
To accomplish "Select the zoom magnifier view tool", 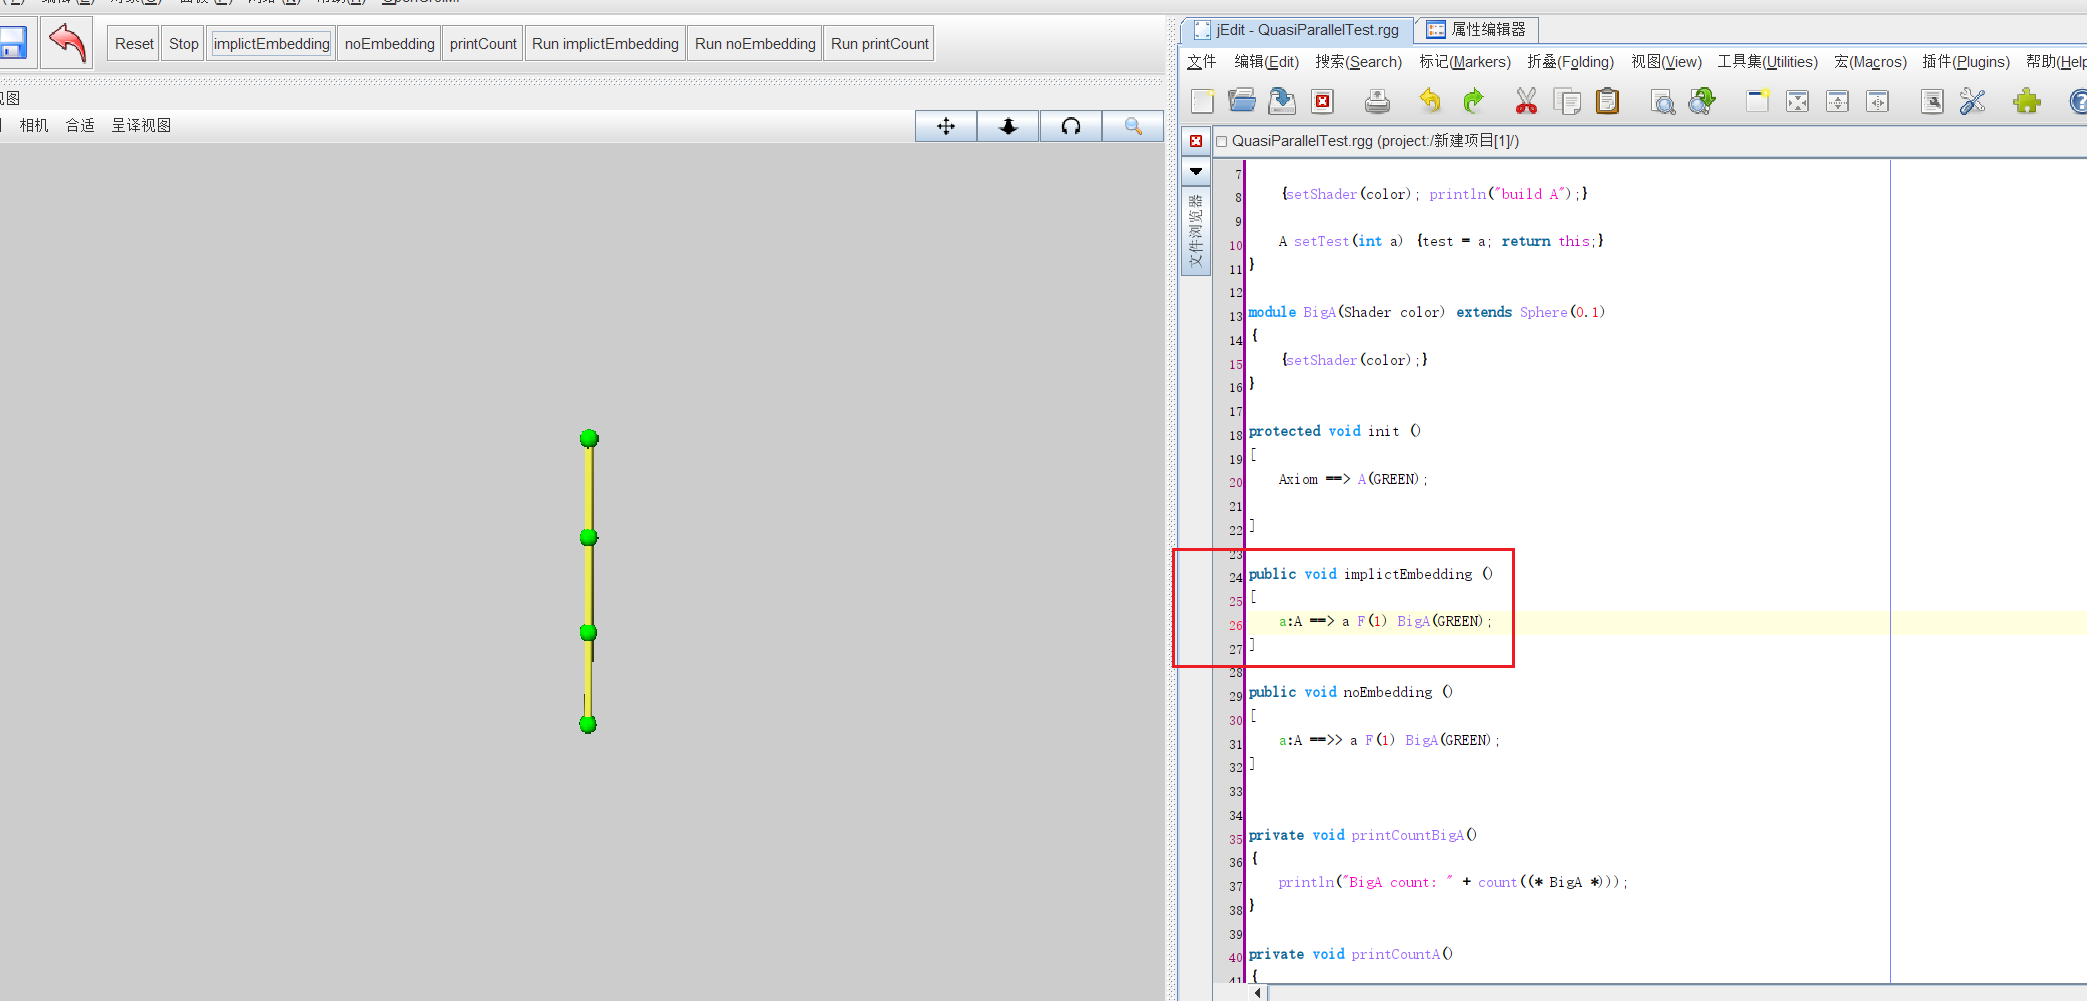I will tap(1133, 126).
